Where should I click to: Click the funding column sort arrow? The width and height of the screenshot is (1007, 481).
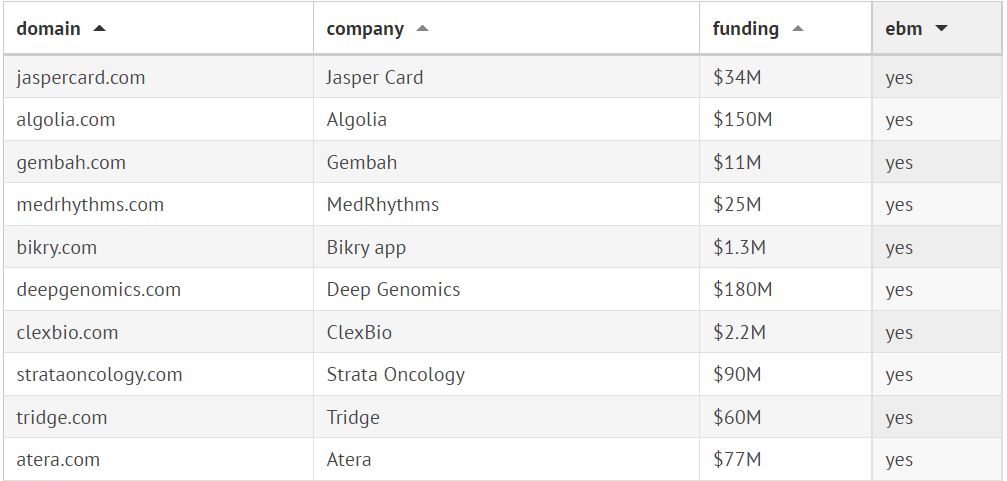click(x=797, y=29)
